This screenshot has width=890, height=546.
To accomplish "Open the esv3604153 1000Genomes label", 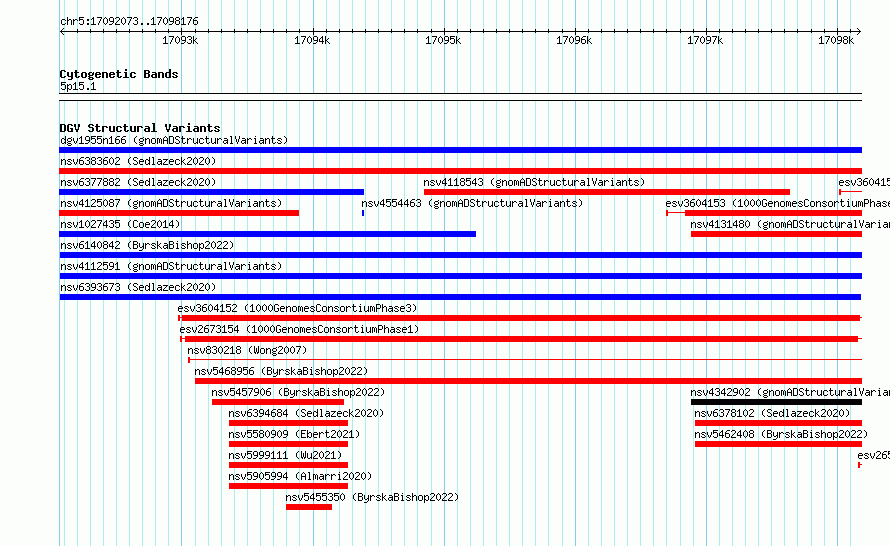I will coord(778,203).
